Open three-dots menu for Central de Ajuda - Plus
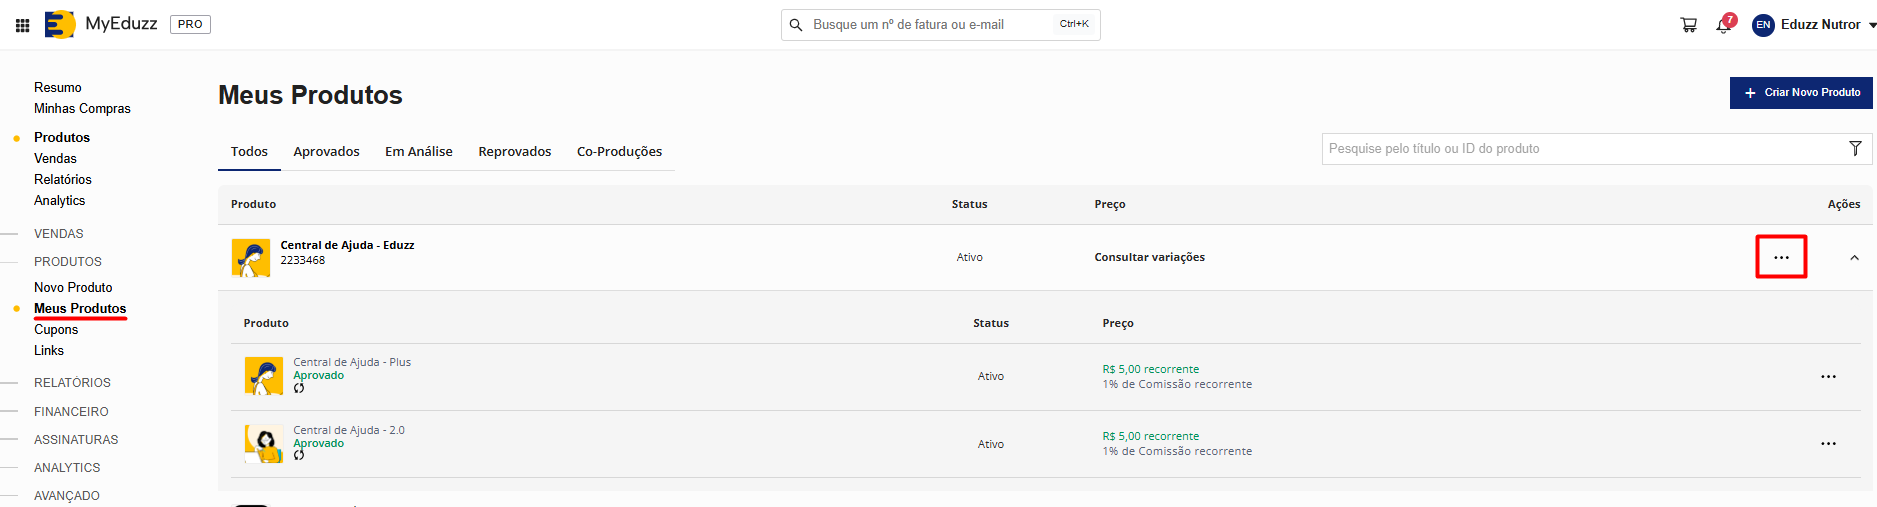The height and width of the screenshot is (507, 1877). coord(1828,377)
